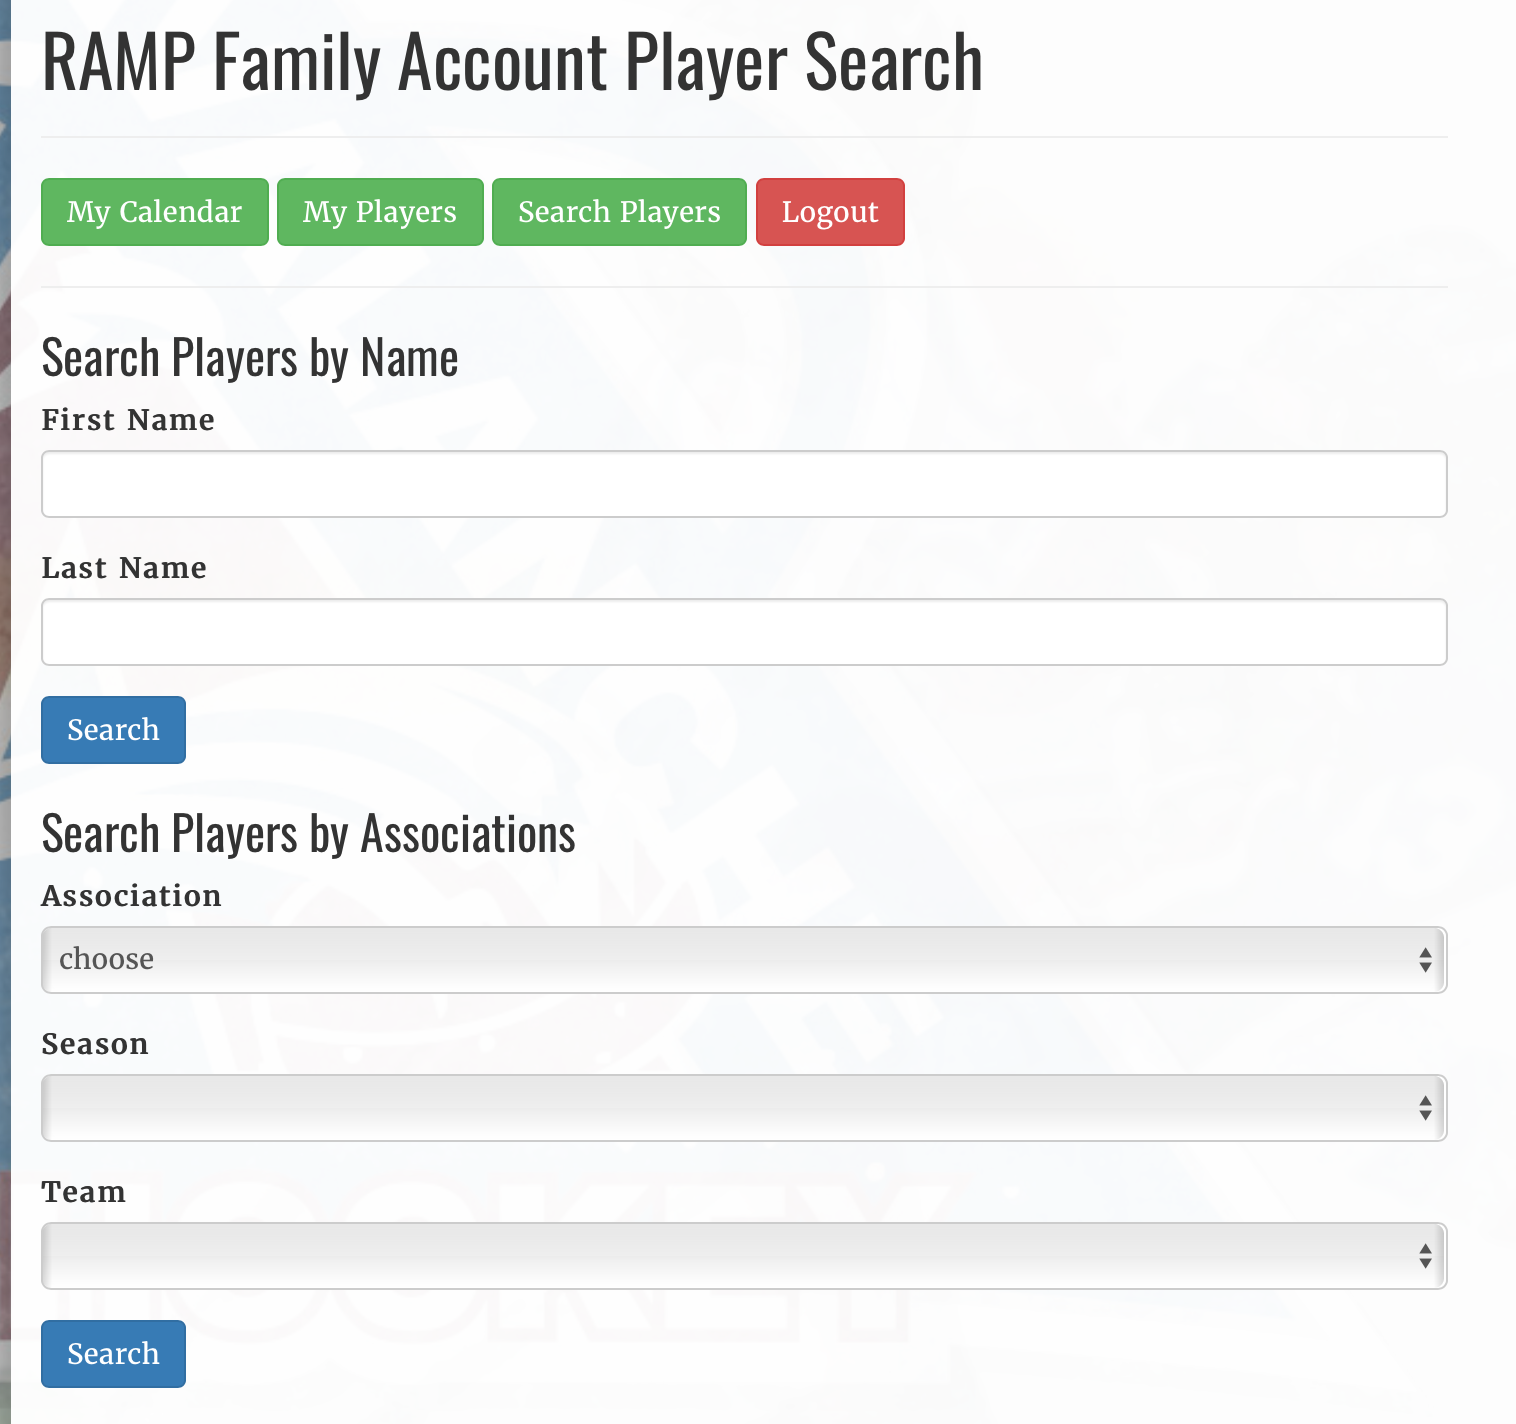This screenshot has width=1516, height=1424.
Task: Click the Season dropdown's up-down arrow icon
Action: point(1425,1108)
